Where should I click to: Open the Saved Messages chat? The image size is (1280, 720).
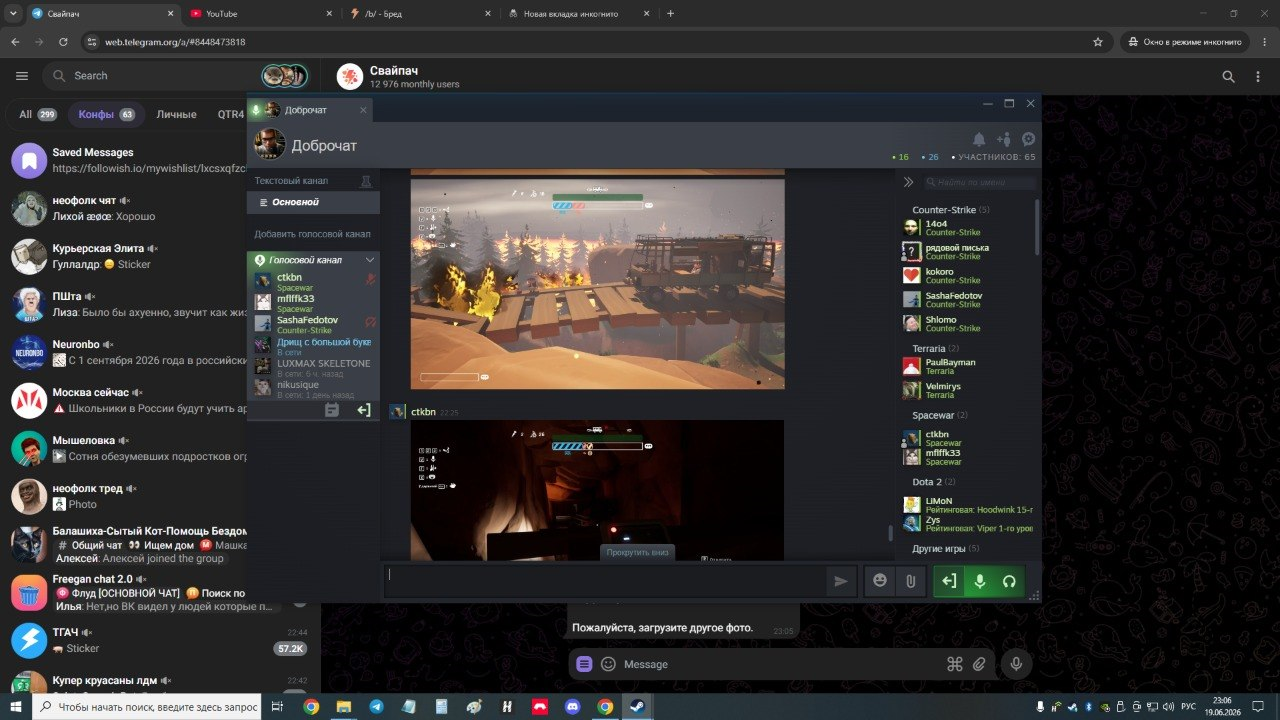pos(127,160)
